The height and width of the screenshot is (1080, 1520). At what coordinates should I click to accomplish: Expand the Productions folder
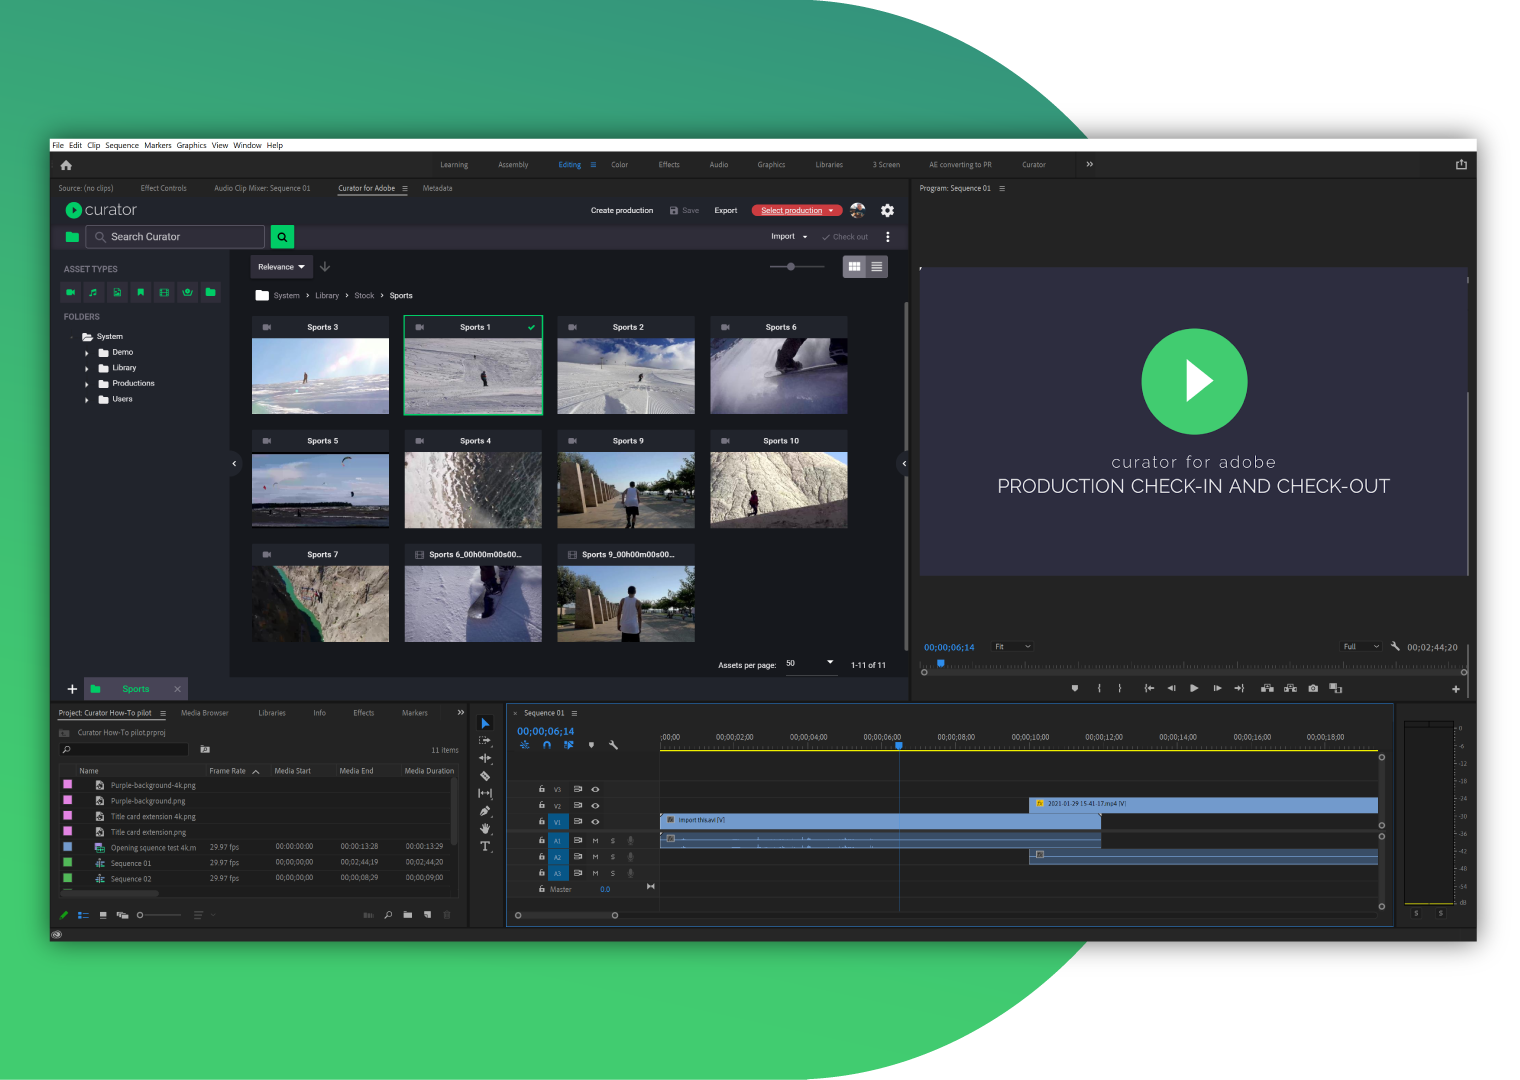coord(87,384)
